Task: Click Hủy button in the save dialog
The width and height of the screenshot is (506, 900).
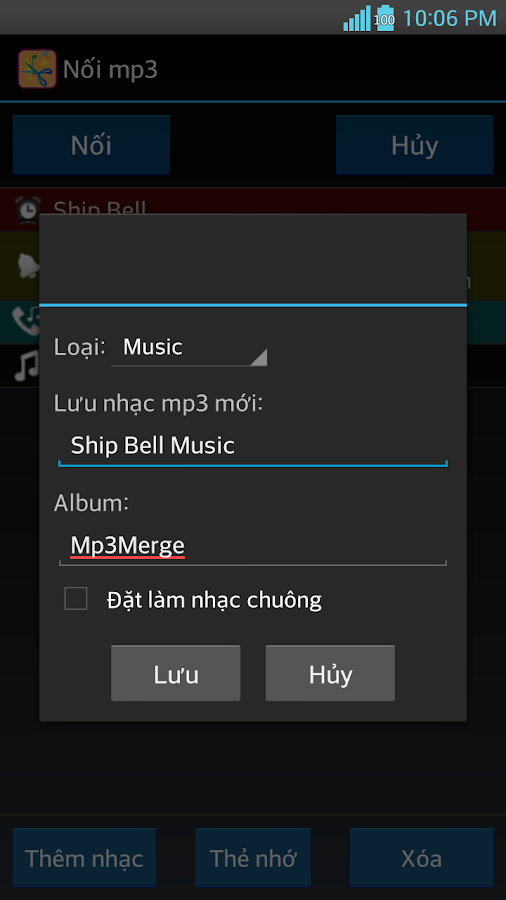Action: [x=330, y=673]
